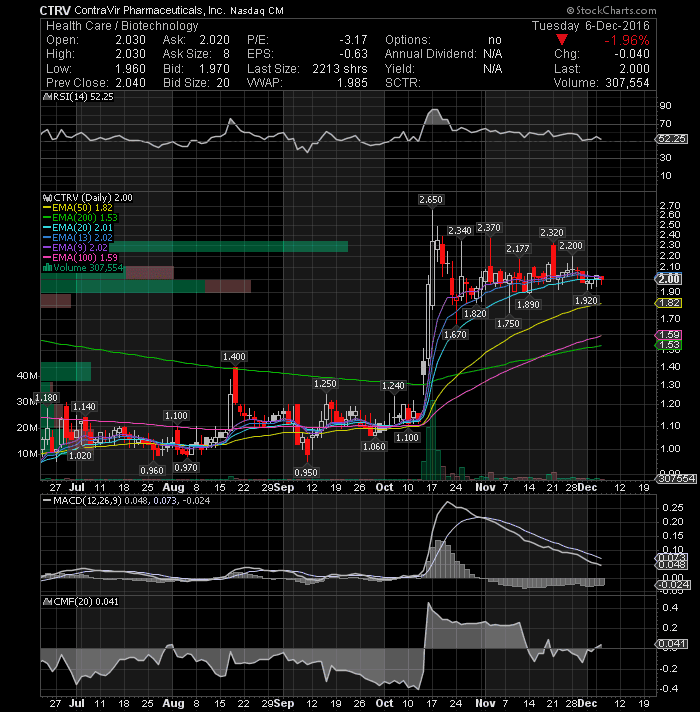Click the 2.340 price high label
700x712 pixels.
[x=460, y=231]
